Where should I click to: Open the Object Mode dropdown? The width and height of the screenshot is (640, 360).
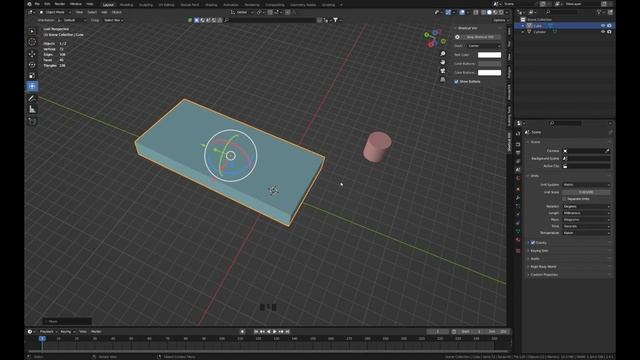pyautogui.click(x=55, y=12)
